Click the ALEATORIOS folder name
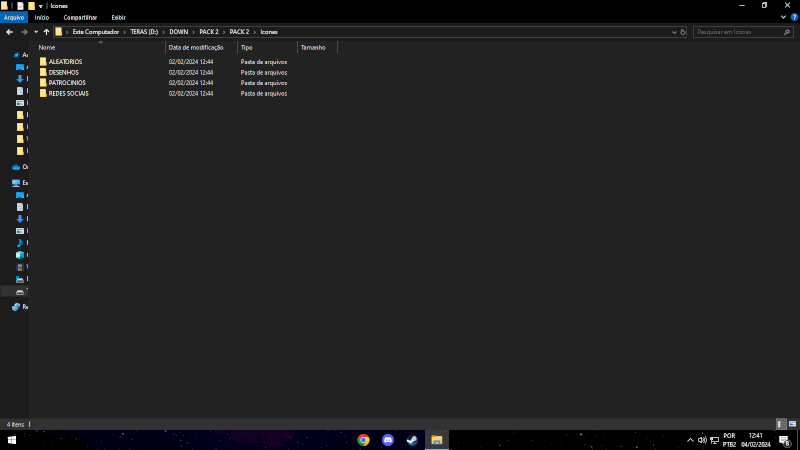This screenshot has width=800, height=450. point(65,62)
